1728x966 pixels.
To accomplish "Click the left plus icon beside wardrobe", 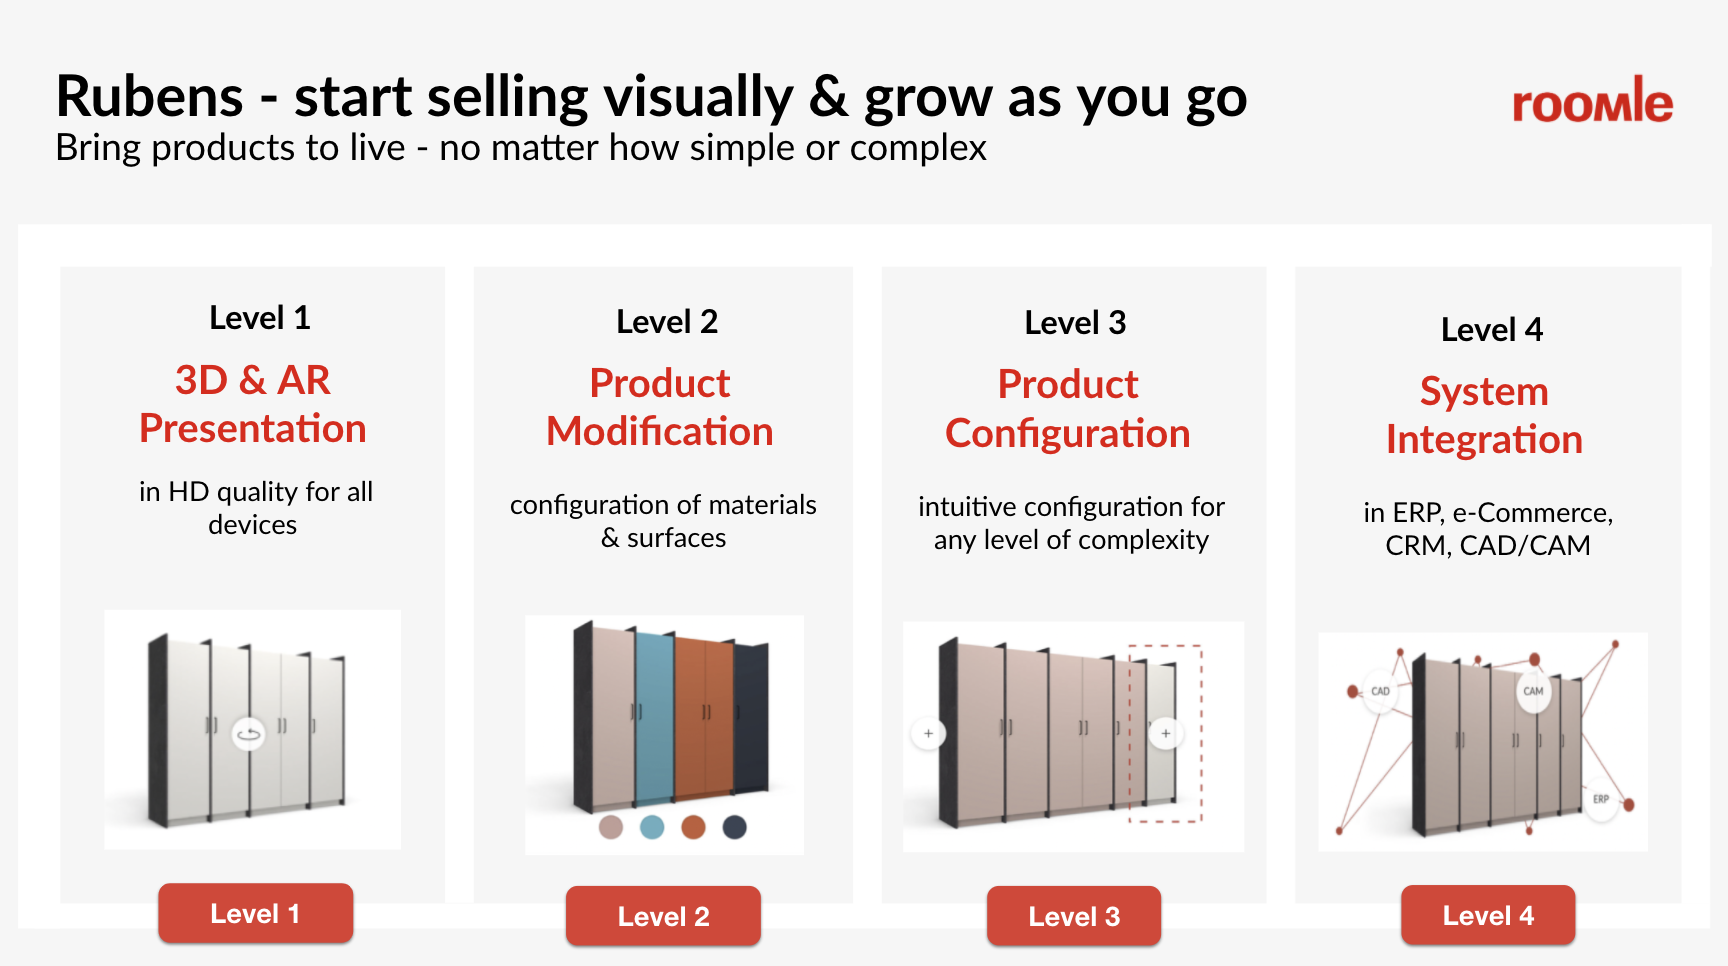I will pos(928,734).
